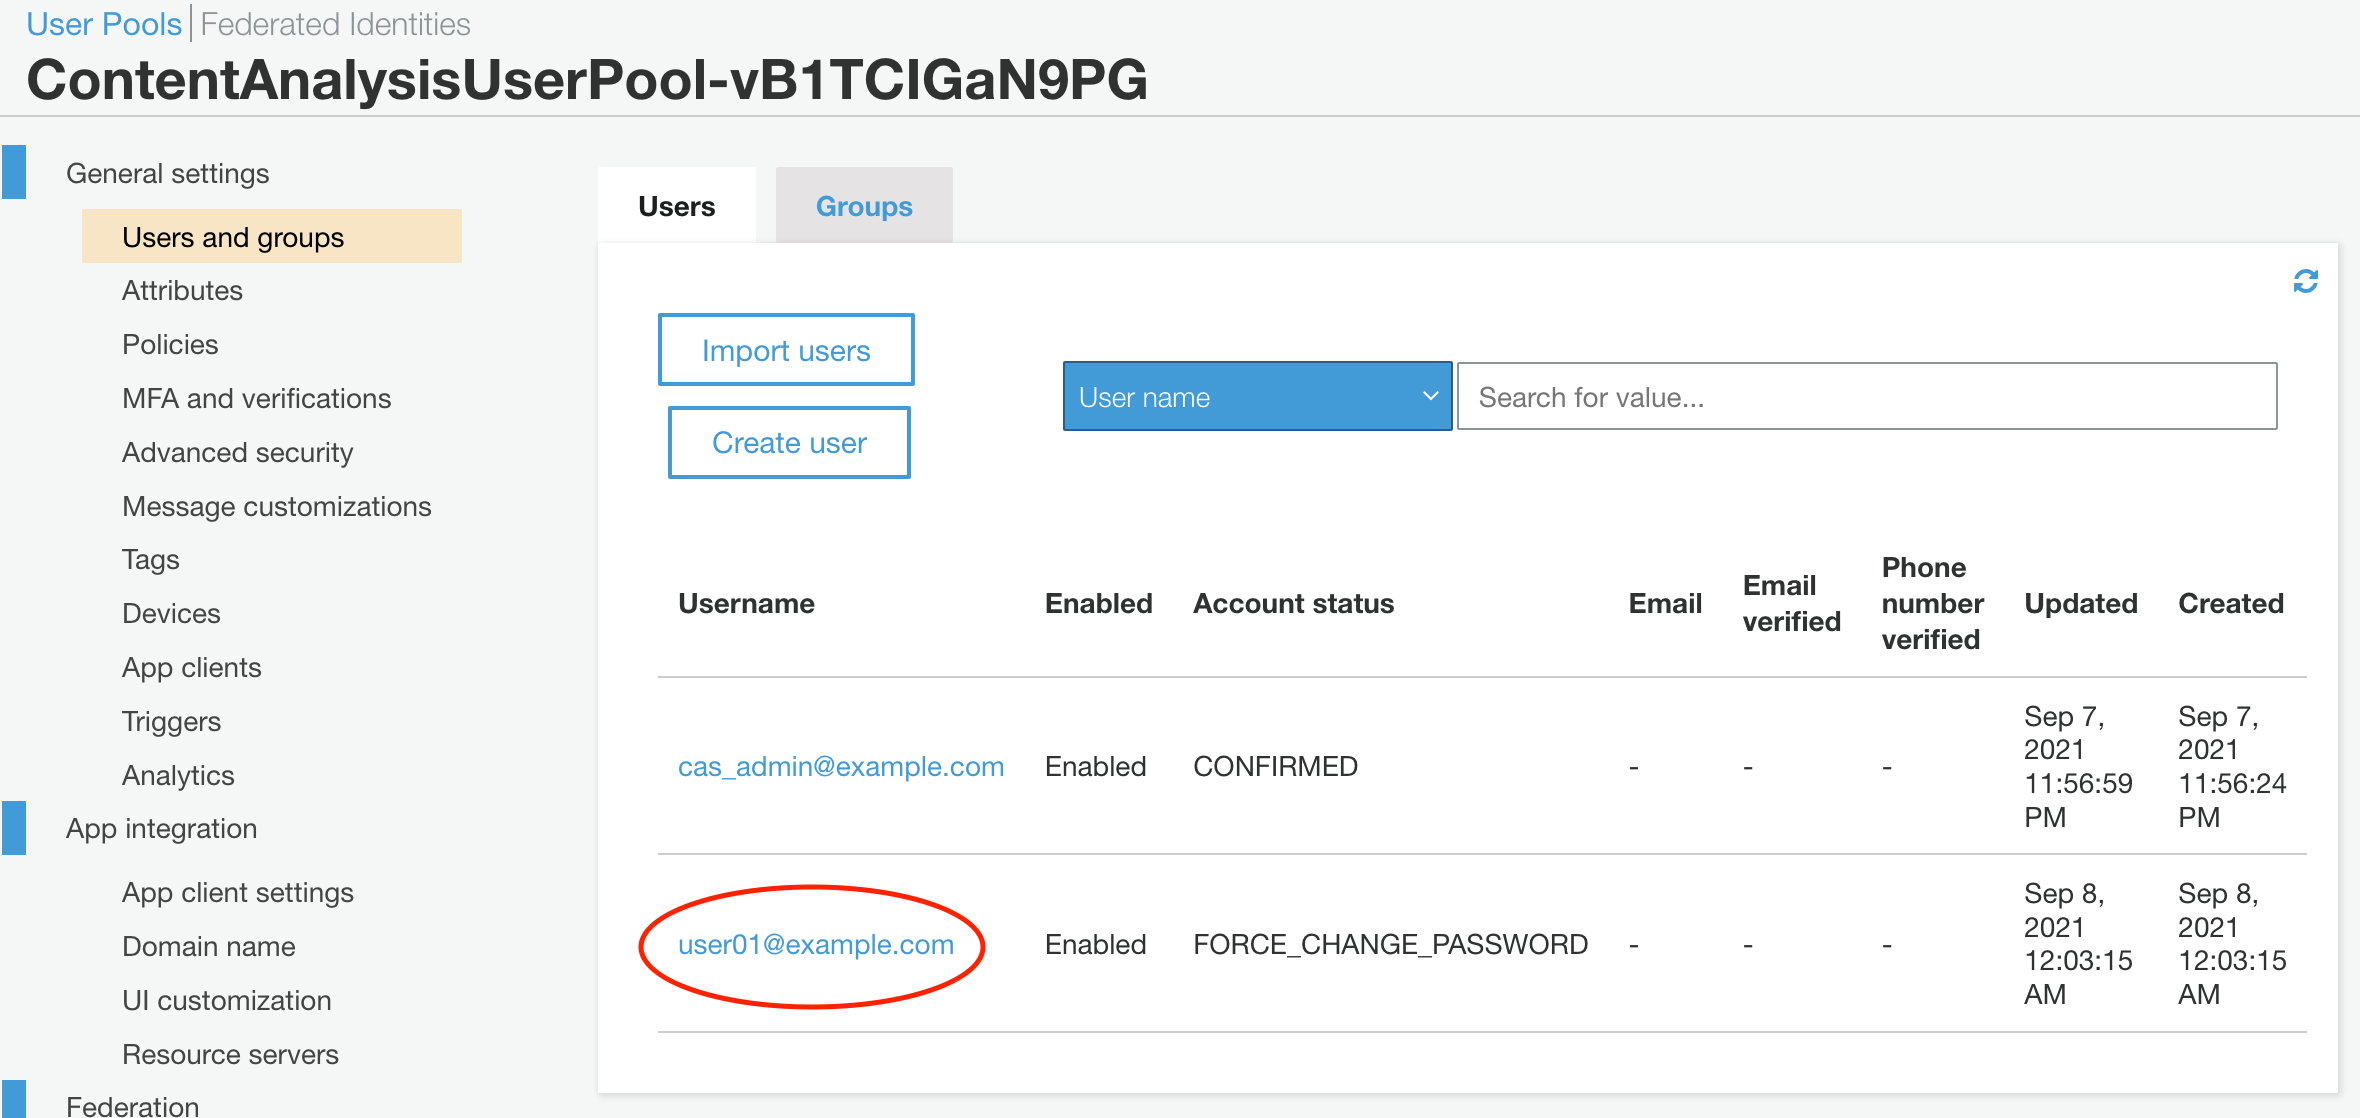The image size is (2360, 1118).
Task: Go to the App clients section
Action: tap(191, 667)
